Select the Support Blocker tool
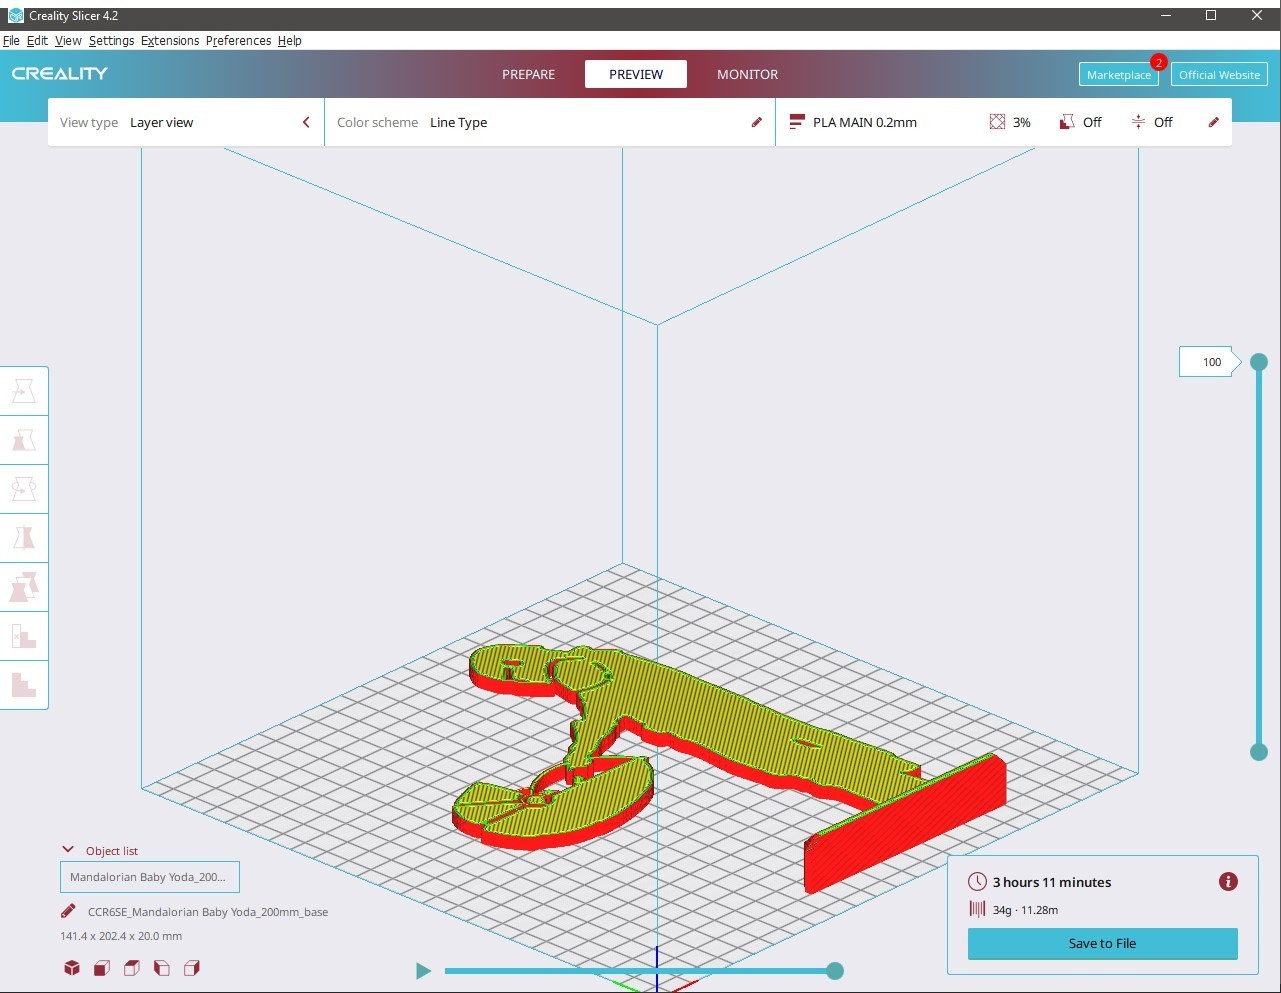The image size is (1281, 993). 24,636
